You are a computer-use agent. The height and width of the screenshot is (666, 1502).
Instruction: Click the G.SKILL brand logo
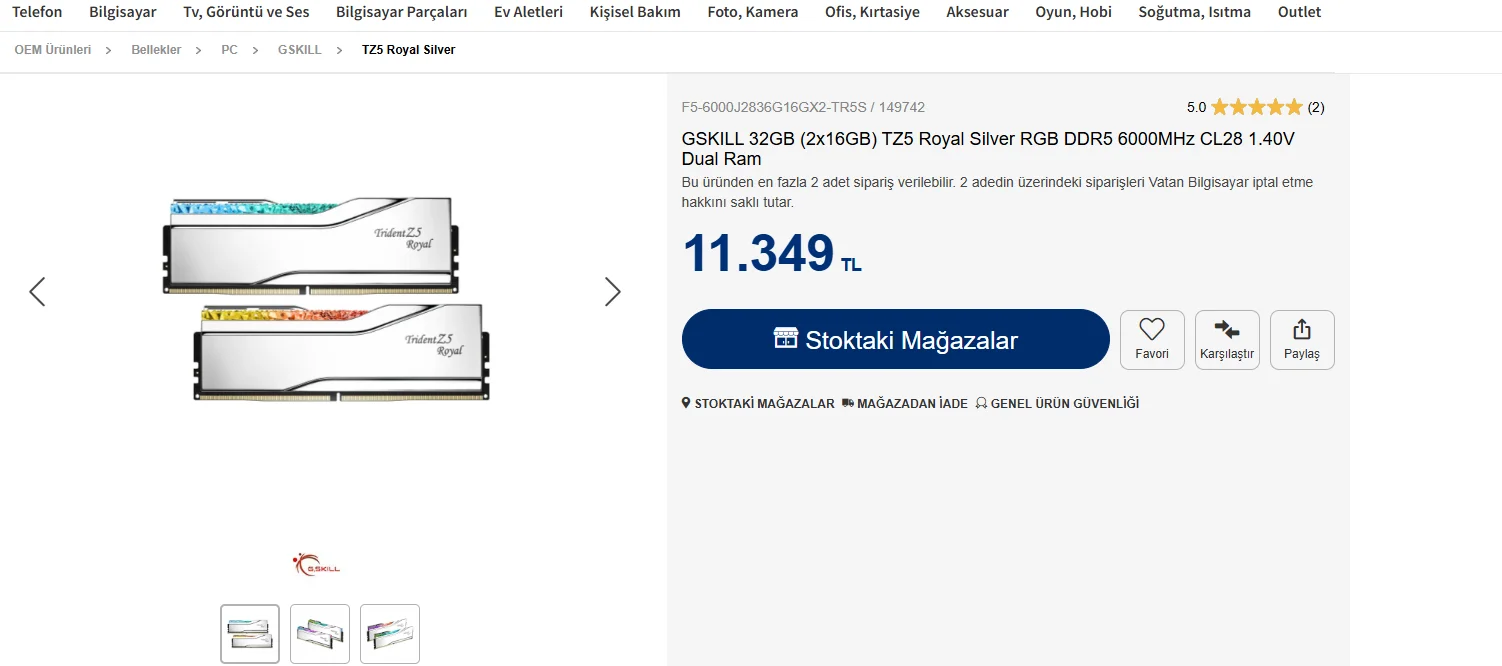coord(316,565)
